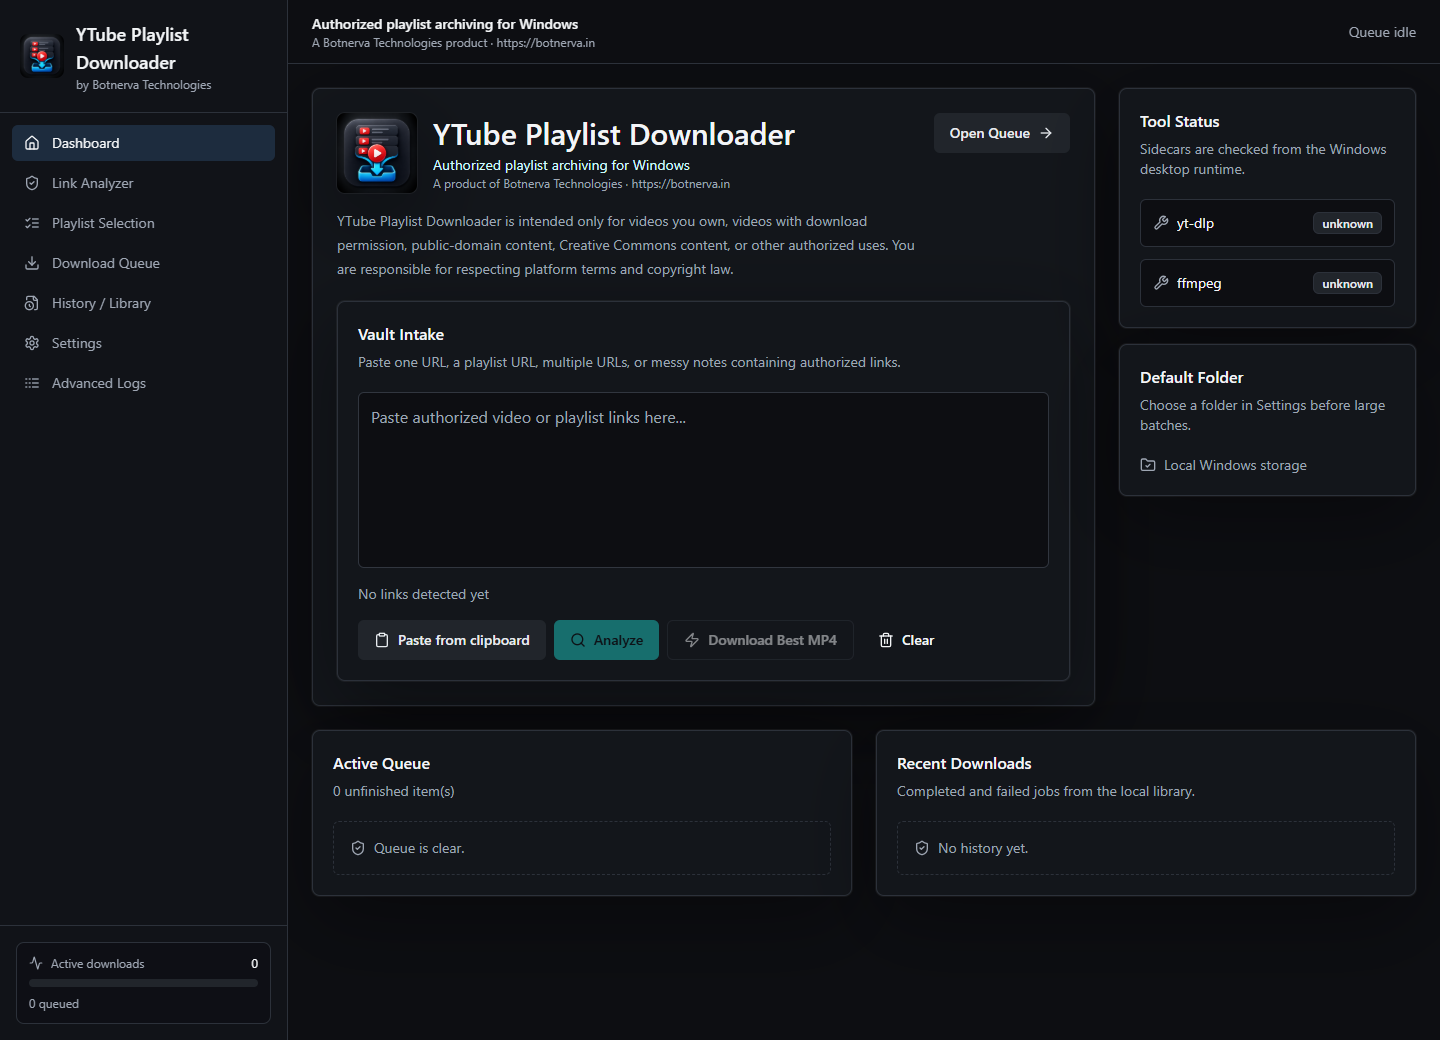The width and height of the screenshot is (1440, 1040).
Task: Click the shield icon beside Queue is clear
Action: (358, 848)
